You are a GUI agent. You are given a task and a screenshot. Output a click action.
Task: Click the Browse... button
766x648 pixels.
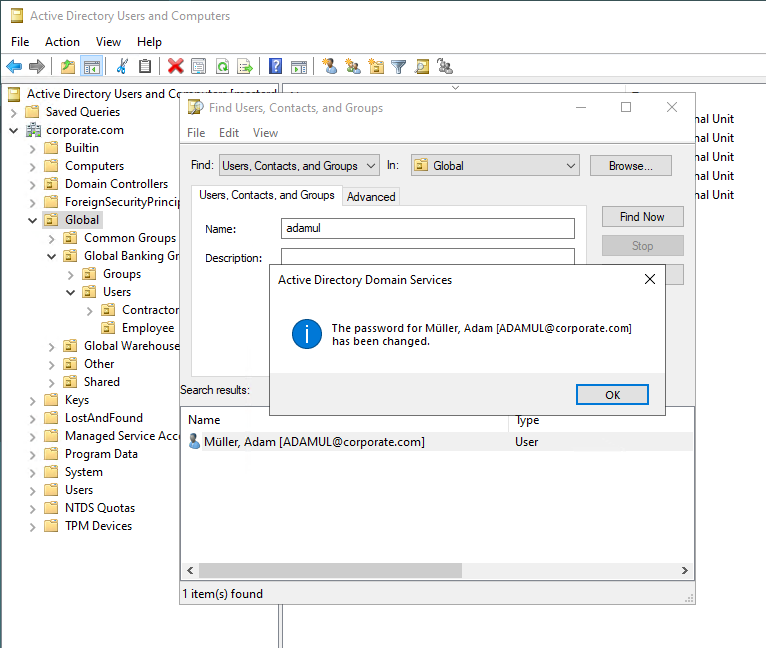pos(630,166)
